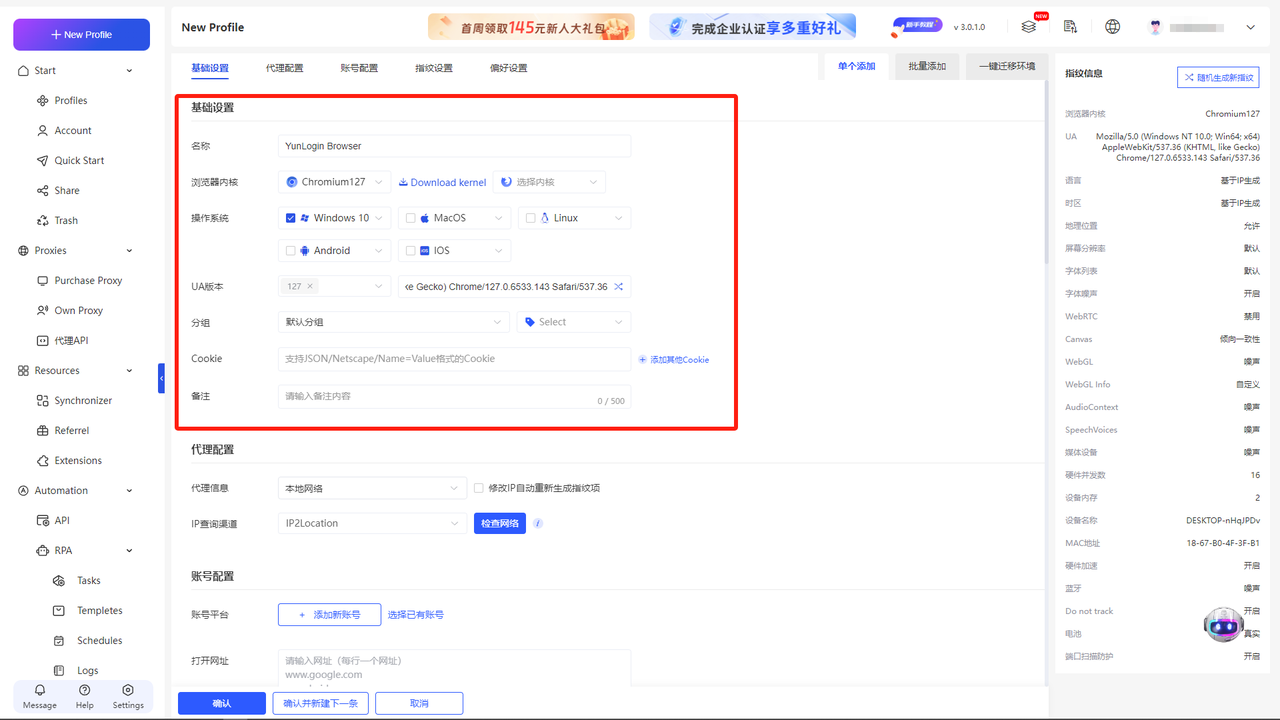Check the MacOS operating system checkbox
This screenshot has width=1280, height=720.
pyautogui.click(x=413, y=217)
